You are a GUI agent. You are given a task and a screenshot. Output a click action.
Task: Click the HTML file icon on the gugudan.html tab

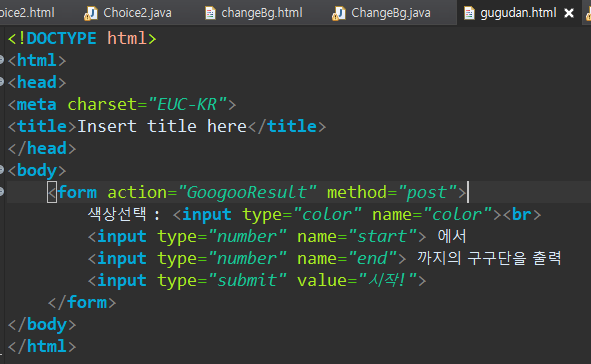point(469,14)
